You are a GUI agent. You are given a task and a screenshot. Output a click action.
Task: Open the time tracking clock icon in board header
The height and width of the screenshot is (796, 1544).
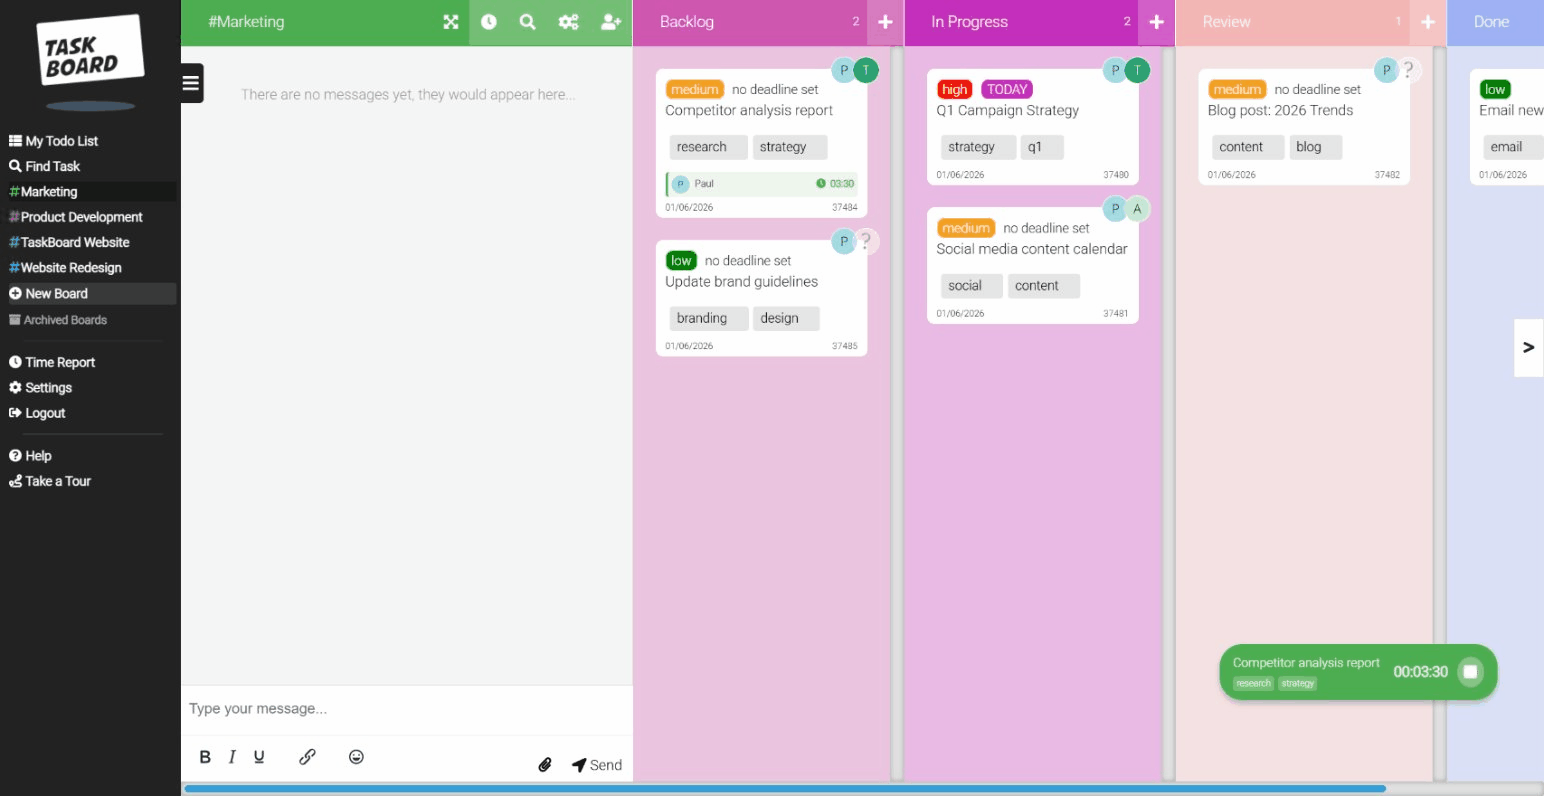[x=489, y=21]
